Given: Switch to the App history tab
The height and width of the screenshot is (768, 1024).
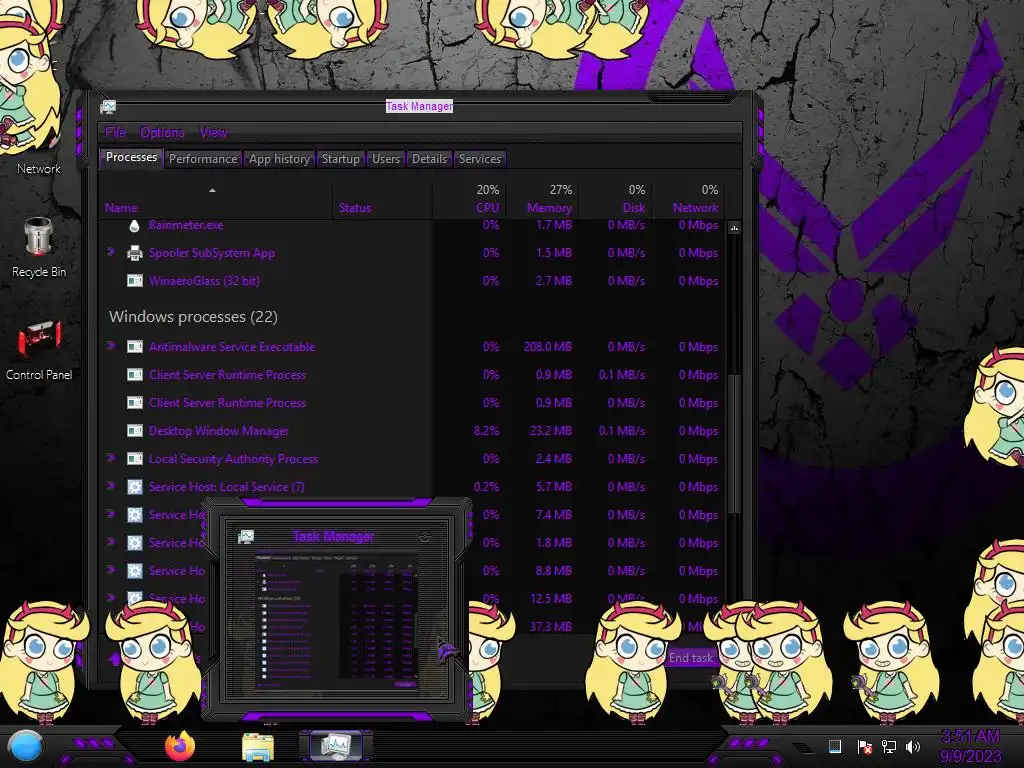Looking at the screenshot, I should [x=279, y=159].
